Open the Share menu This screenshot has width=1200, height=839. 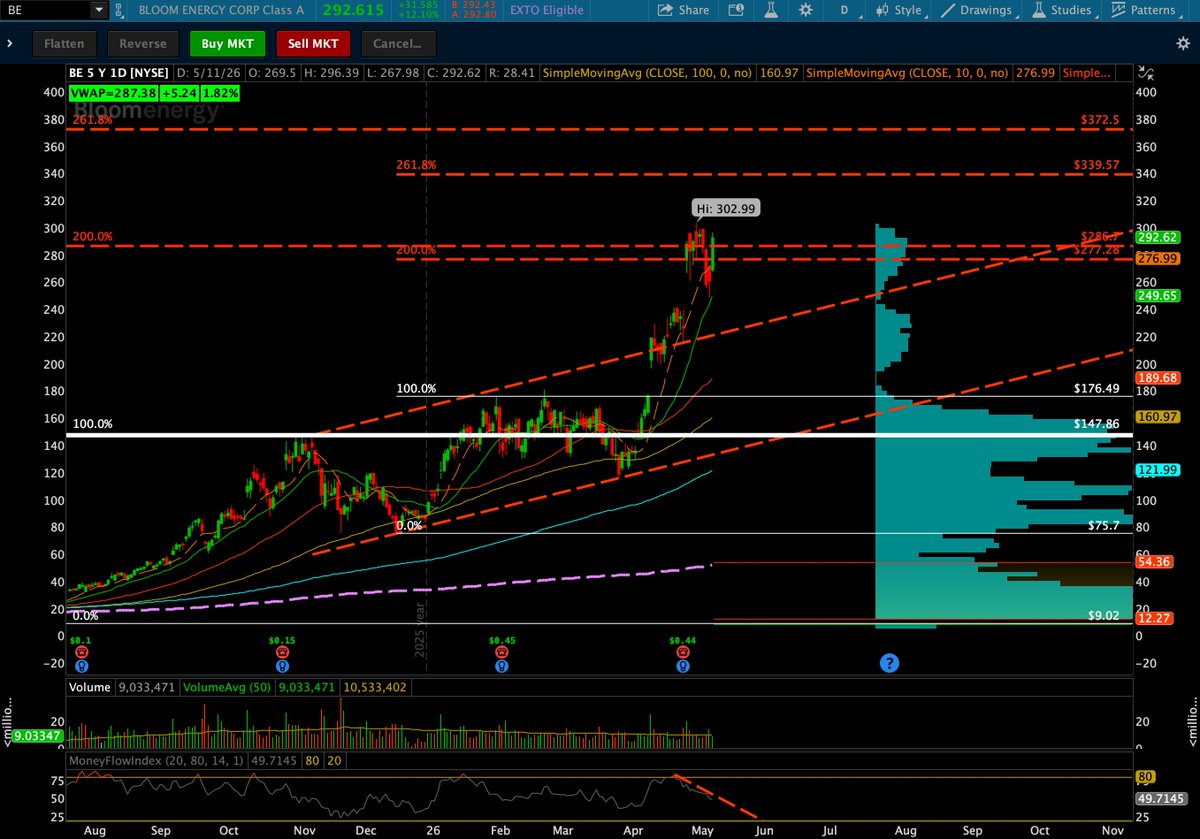click(x=683, y=10)
